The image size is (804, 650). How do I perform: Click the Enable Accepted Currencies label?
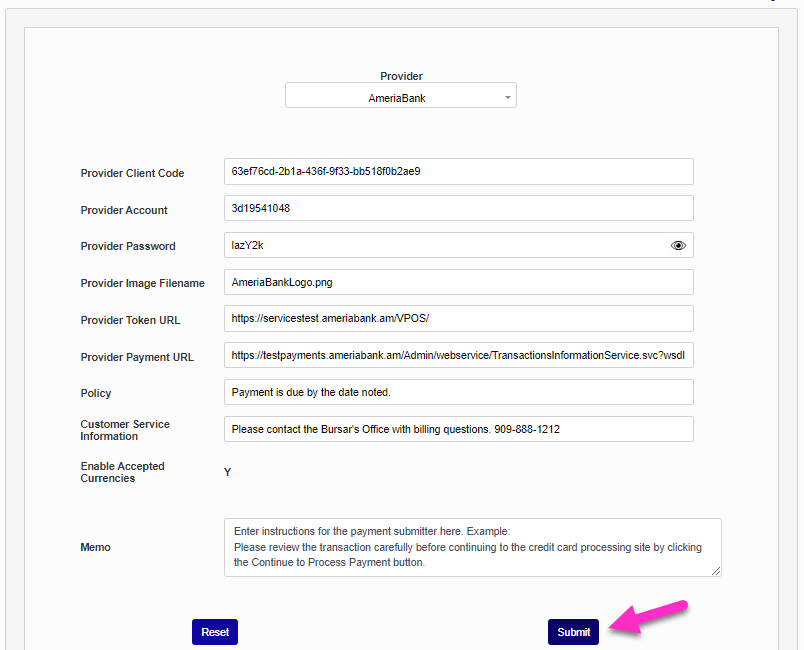123,472
